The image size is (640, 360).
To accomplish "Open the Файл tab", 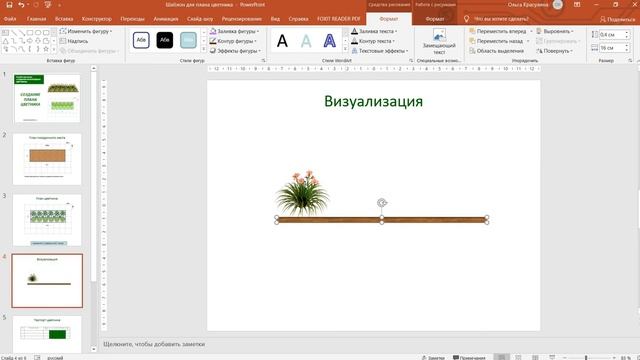I will coord(10,19).
